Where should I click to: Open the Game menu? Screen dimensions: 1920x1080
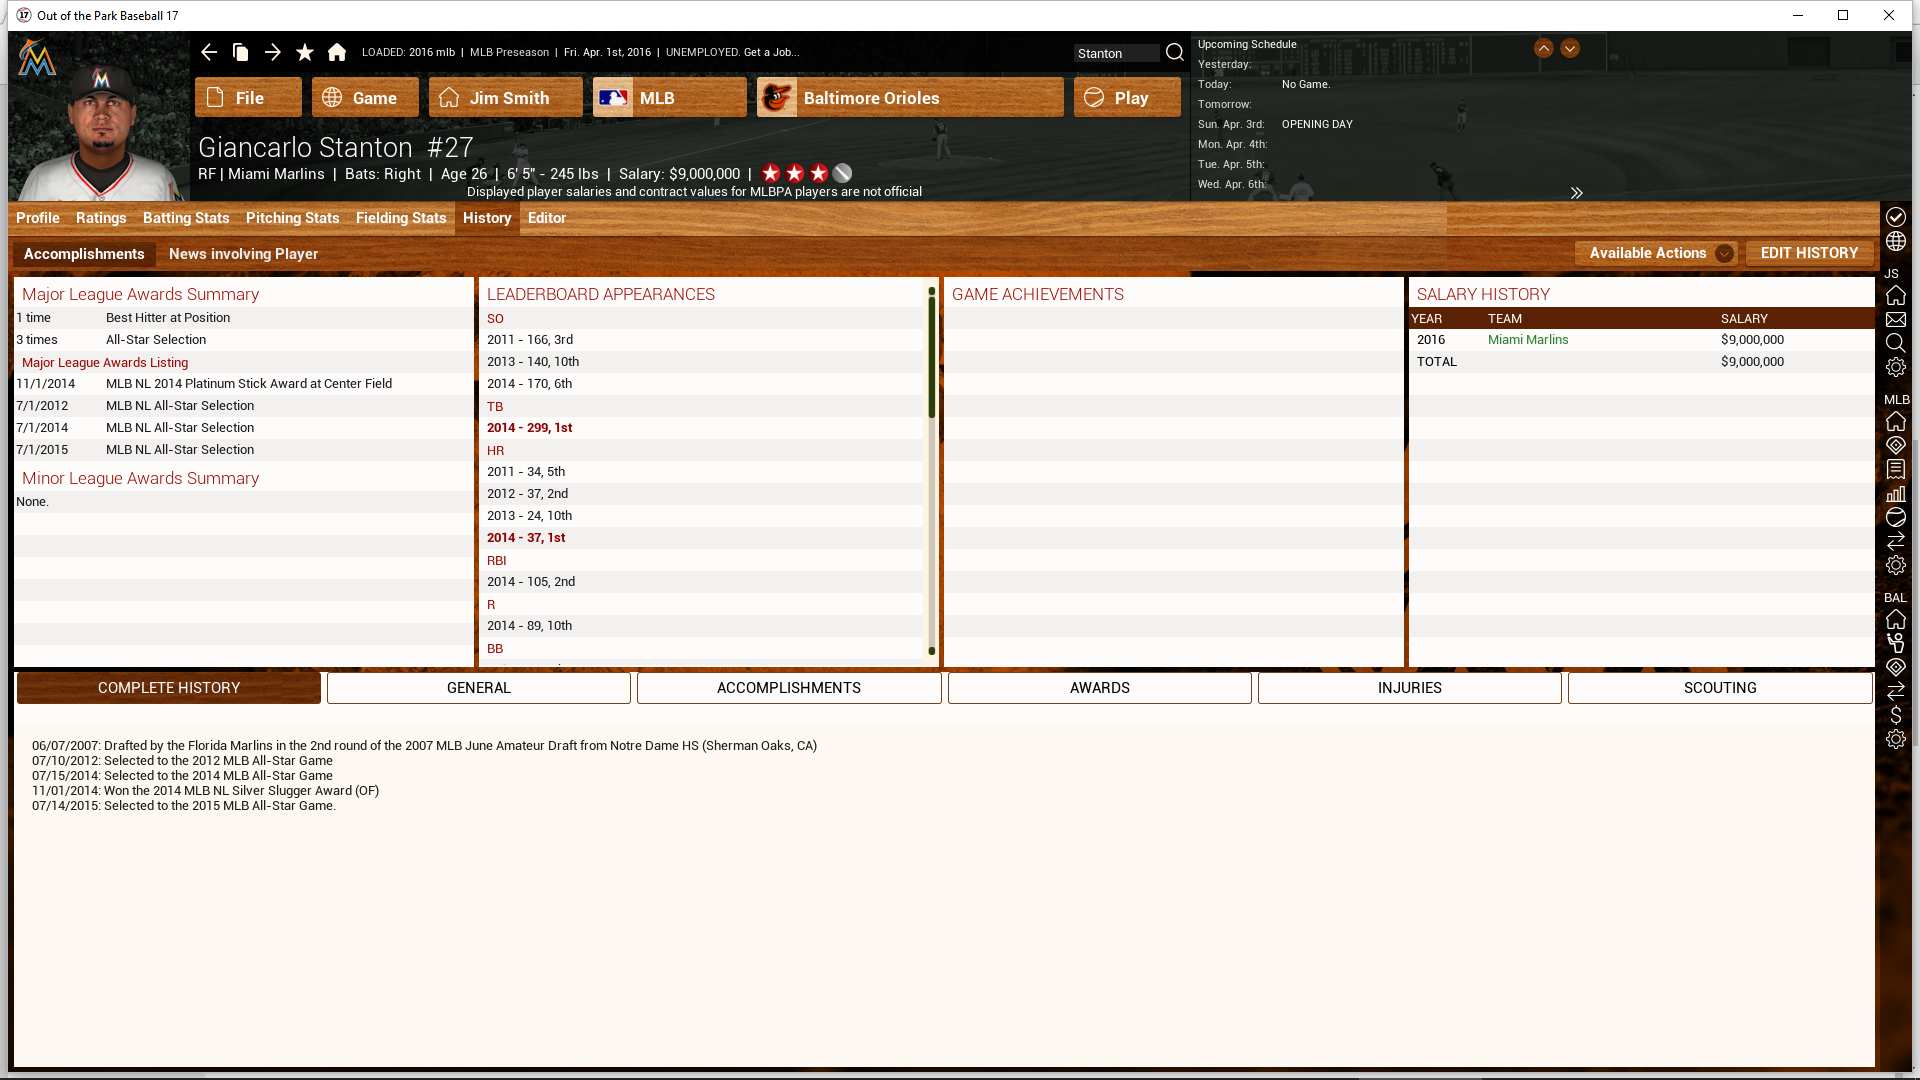(365, 97)
